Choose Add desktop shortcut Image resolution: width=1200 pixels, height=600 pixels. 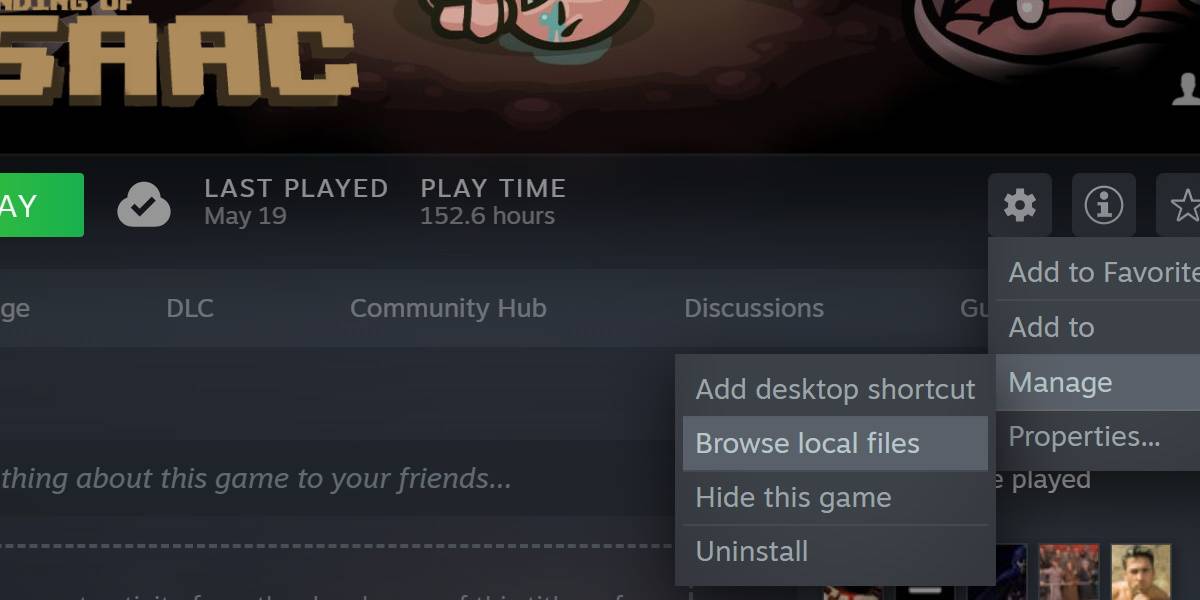coord(835,389)
